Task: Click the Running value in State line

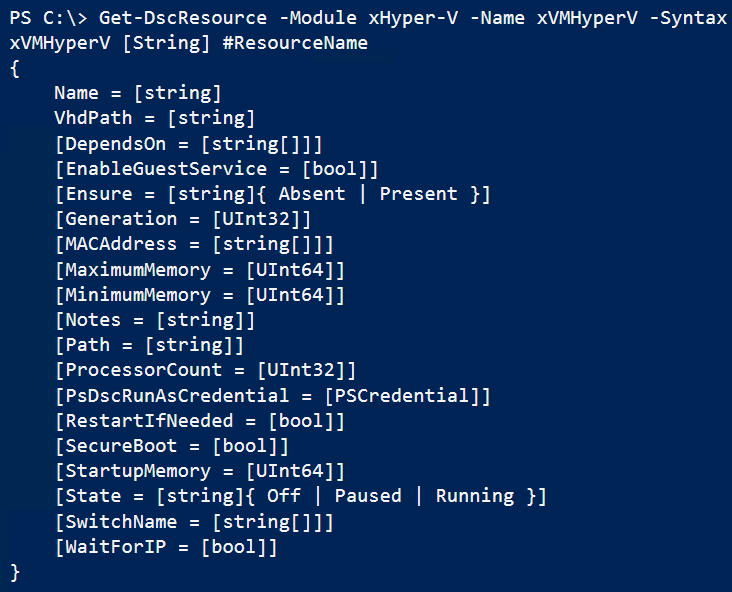Action: pyautogui.click(x=474, y=496)
